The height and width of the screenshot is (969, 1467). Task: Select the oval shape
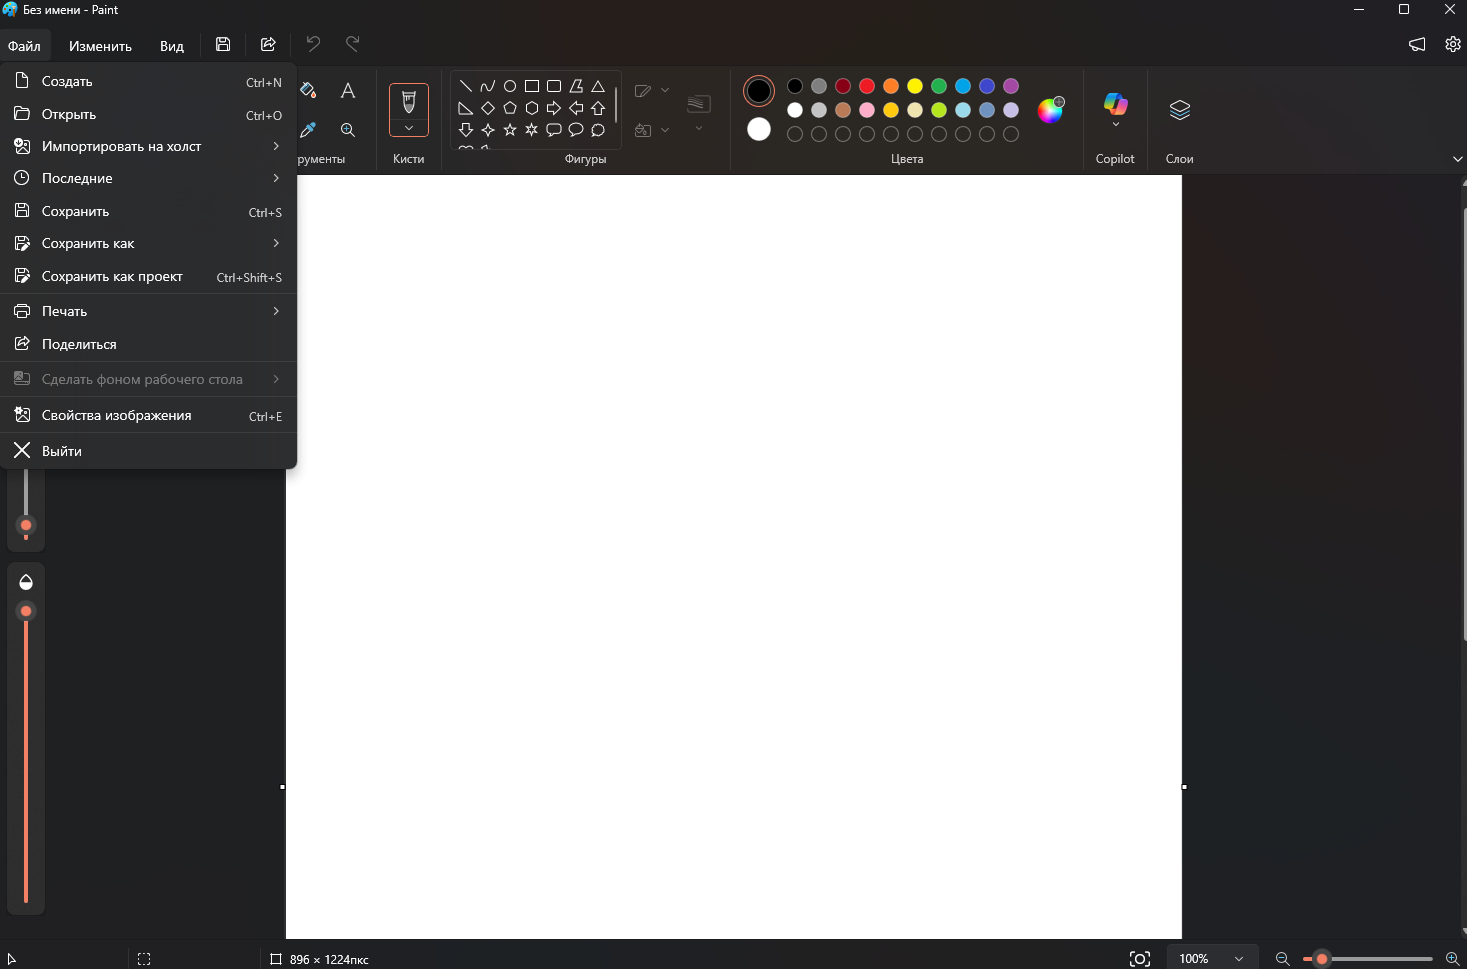click(x=510, y=86)
